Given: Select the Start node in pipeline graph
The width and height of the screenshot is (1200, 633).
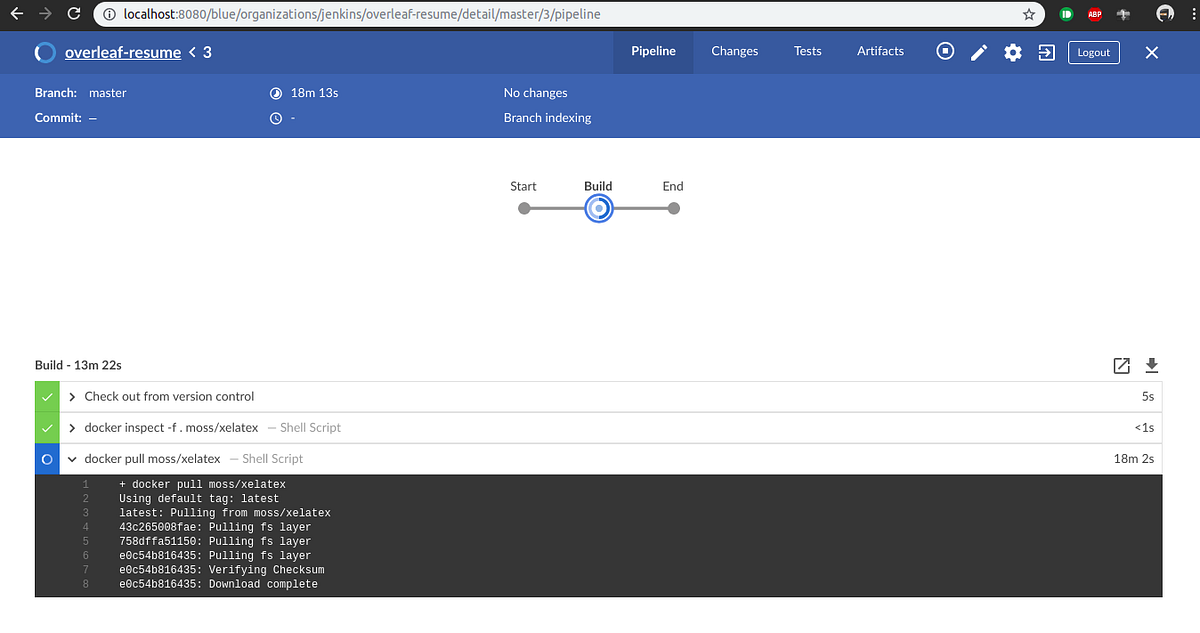Looking at the screenshot, I should point(523,208).
